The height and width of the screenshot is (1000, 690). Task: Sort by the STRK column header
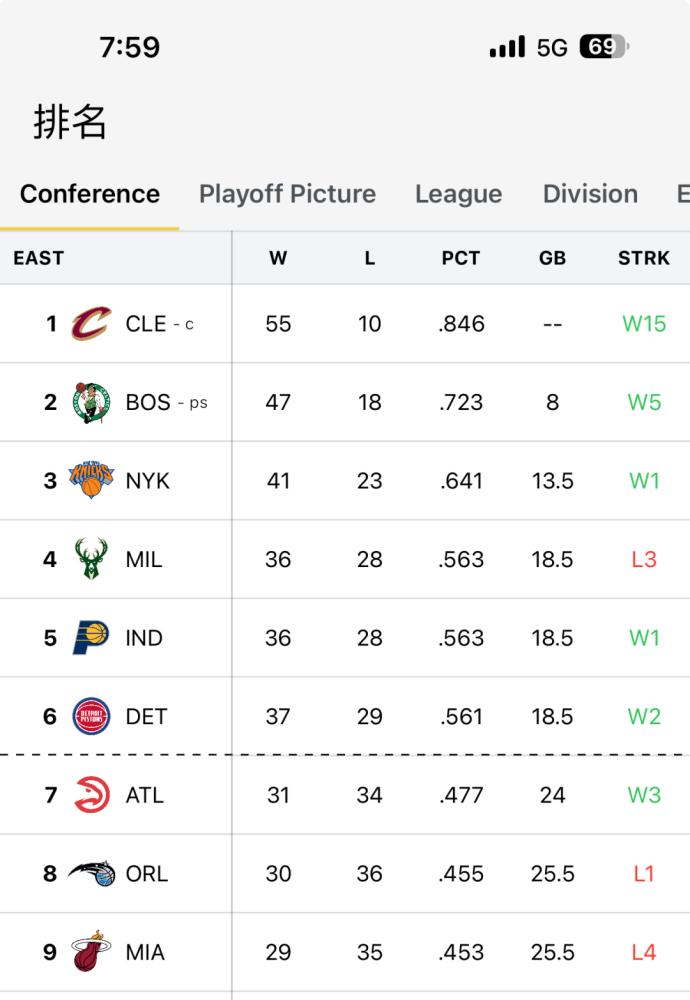643,258
